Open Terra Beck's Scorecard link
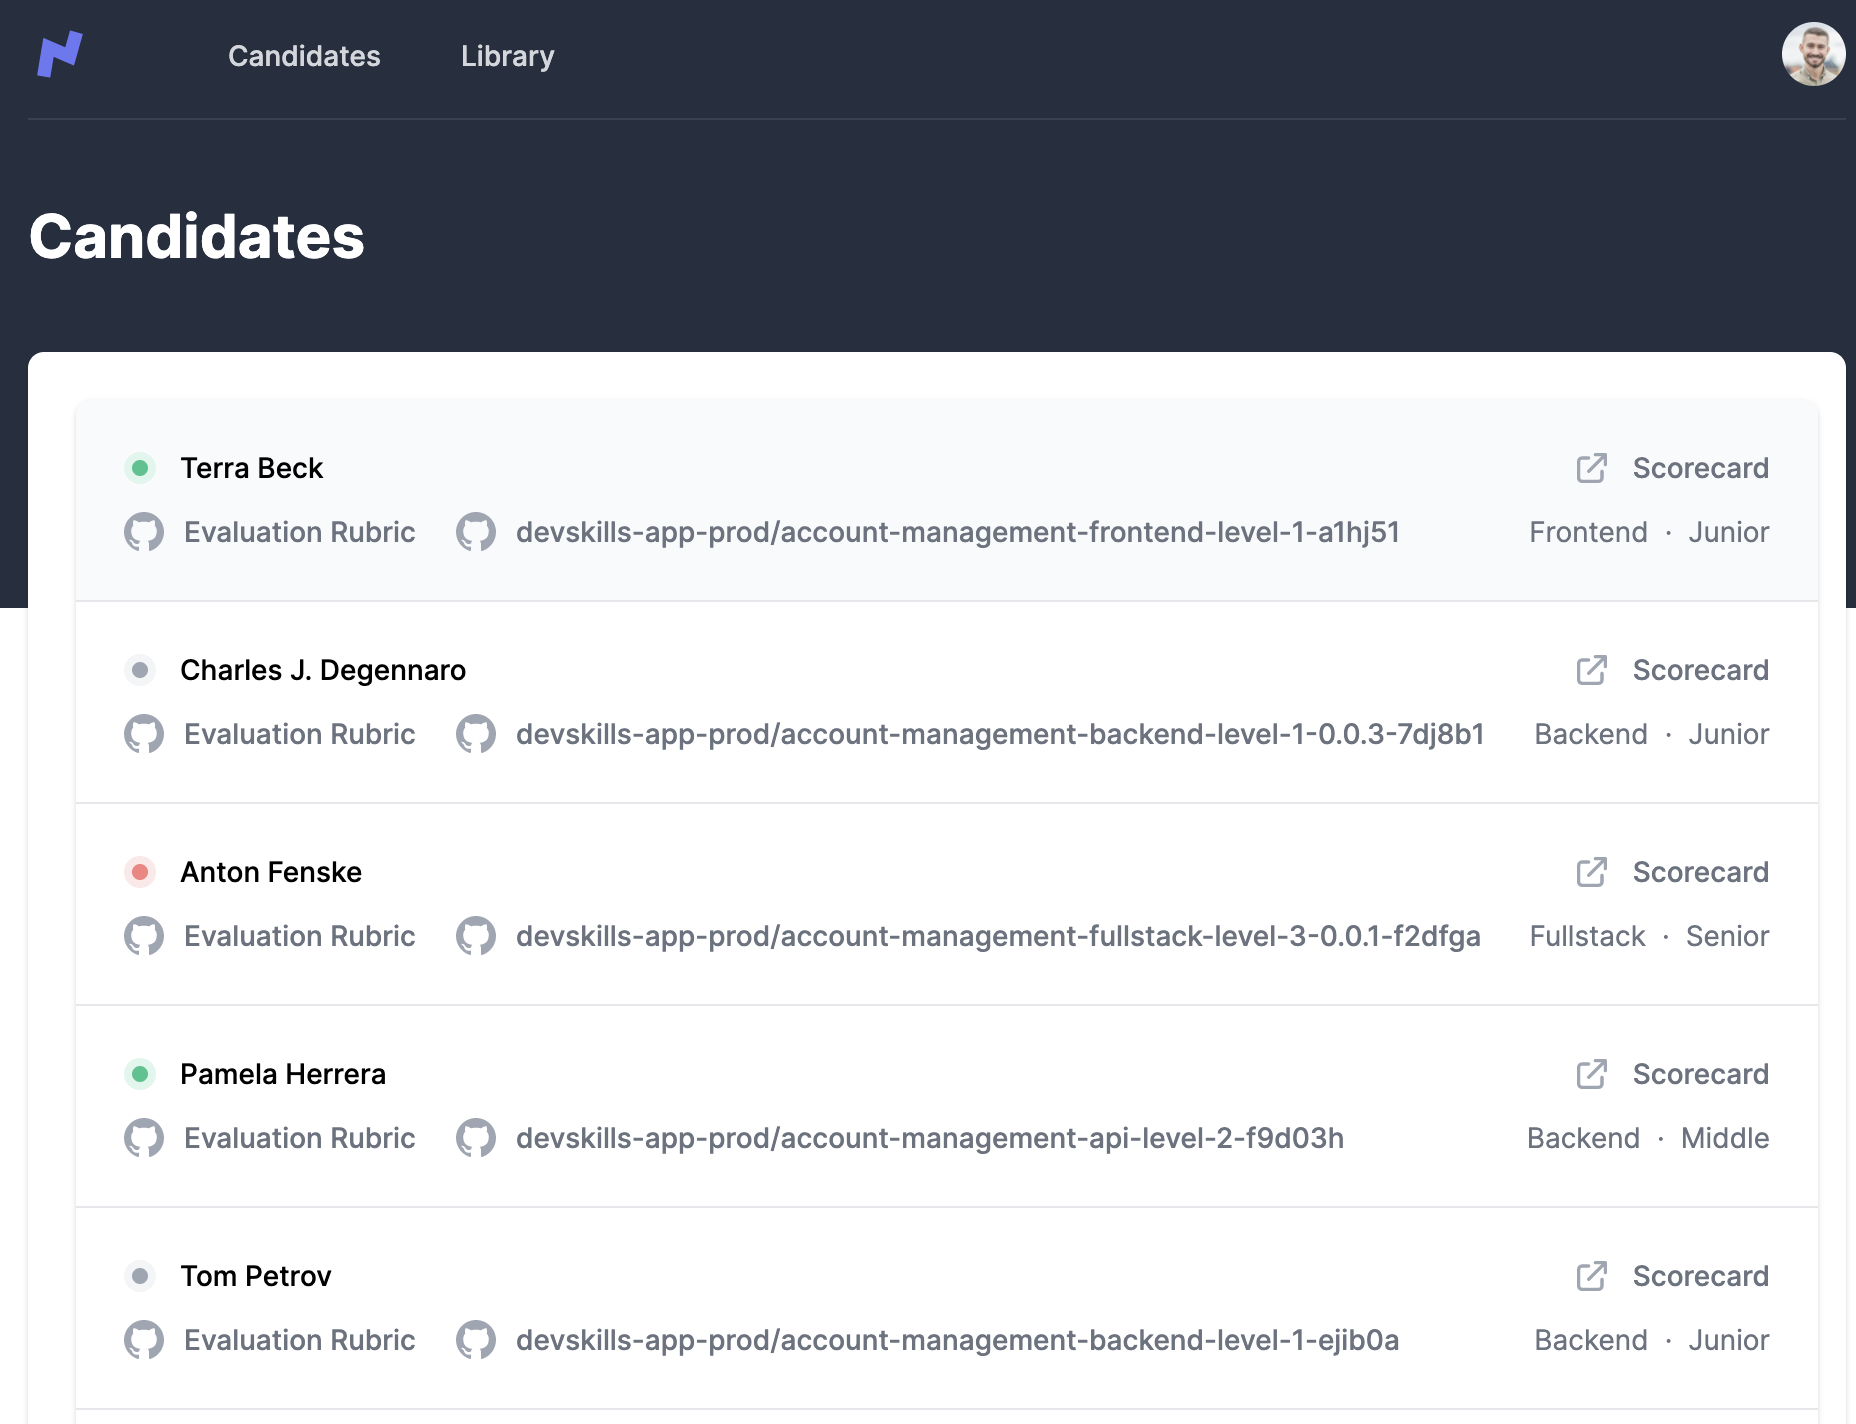This screenshot has height=1424, width=1856. [x=1701, y=468]
